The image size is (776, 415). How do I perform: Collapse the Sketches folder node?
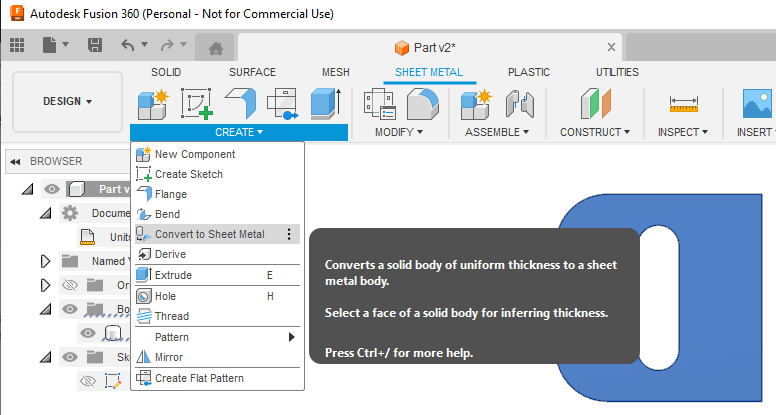[x=46, y=357]
